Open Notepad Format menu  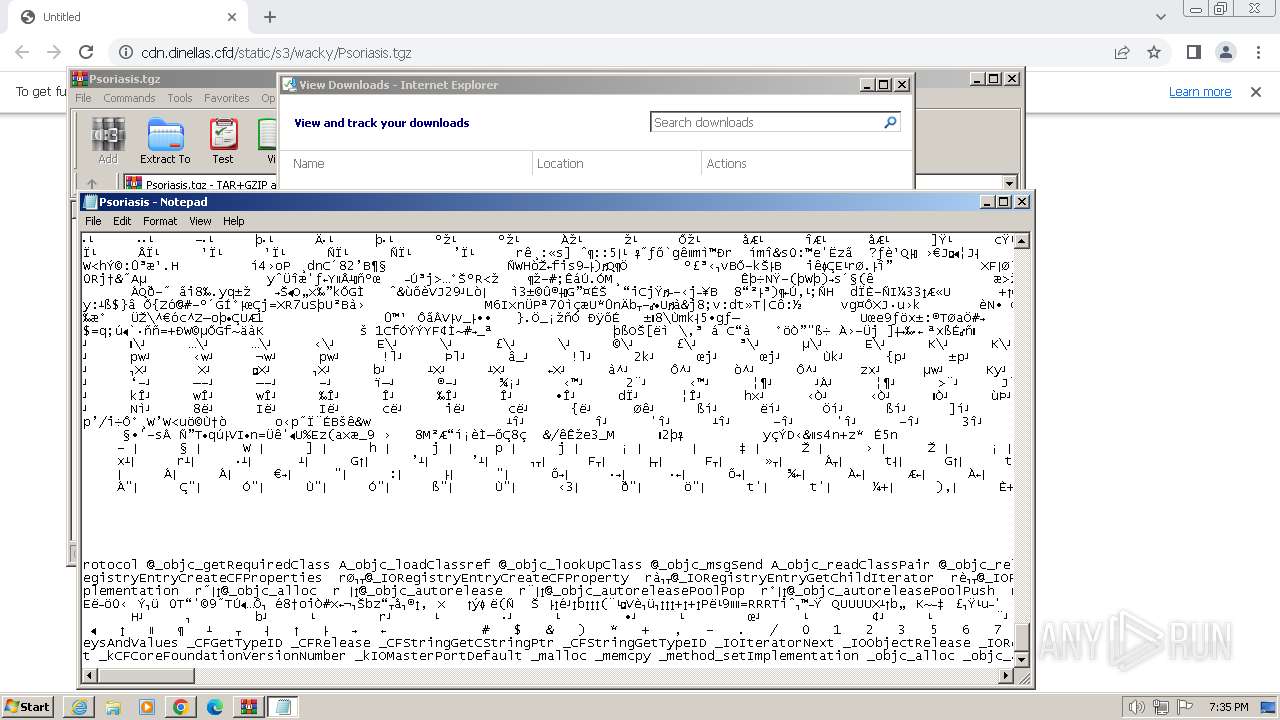[x=160, y=221]
